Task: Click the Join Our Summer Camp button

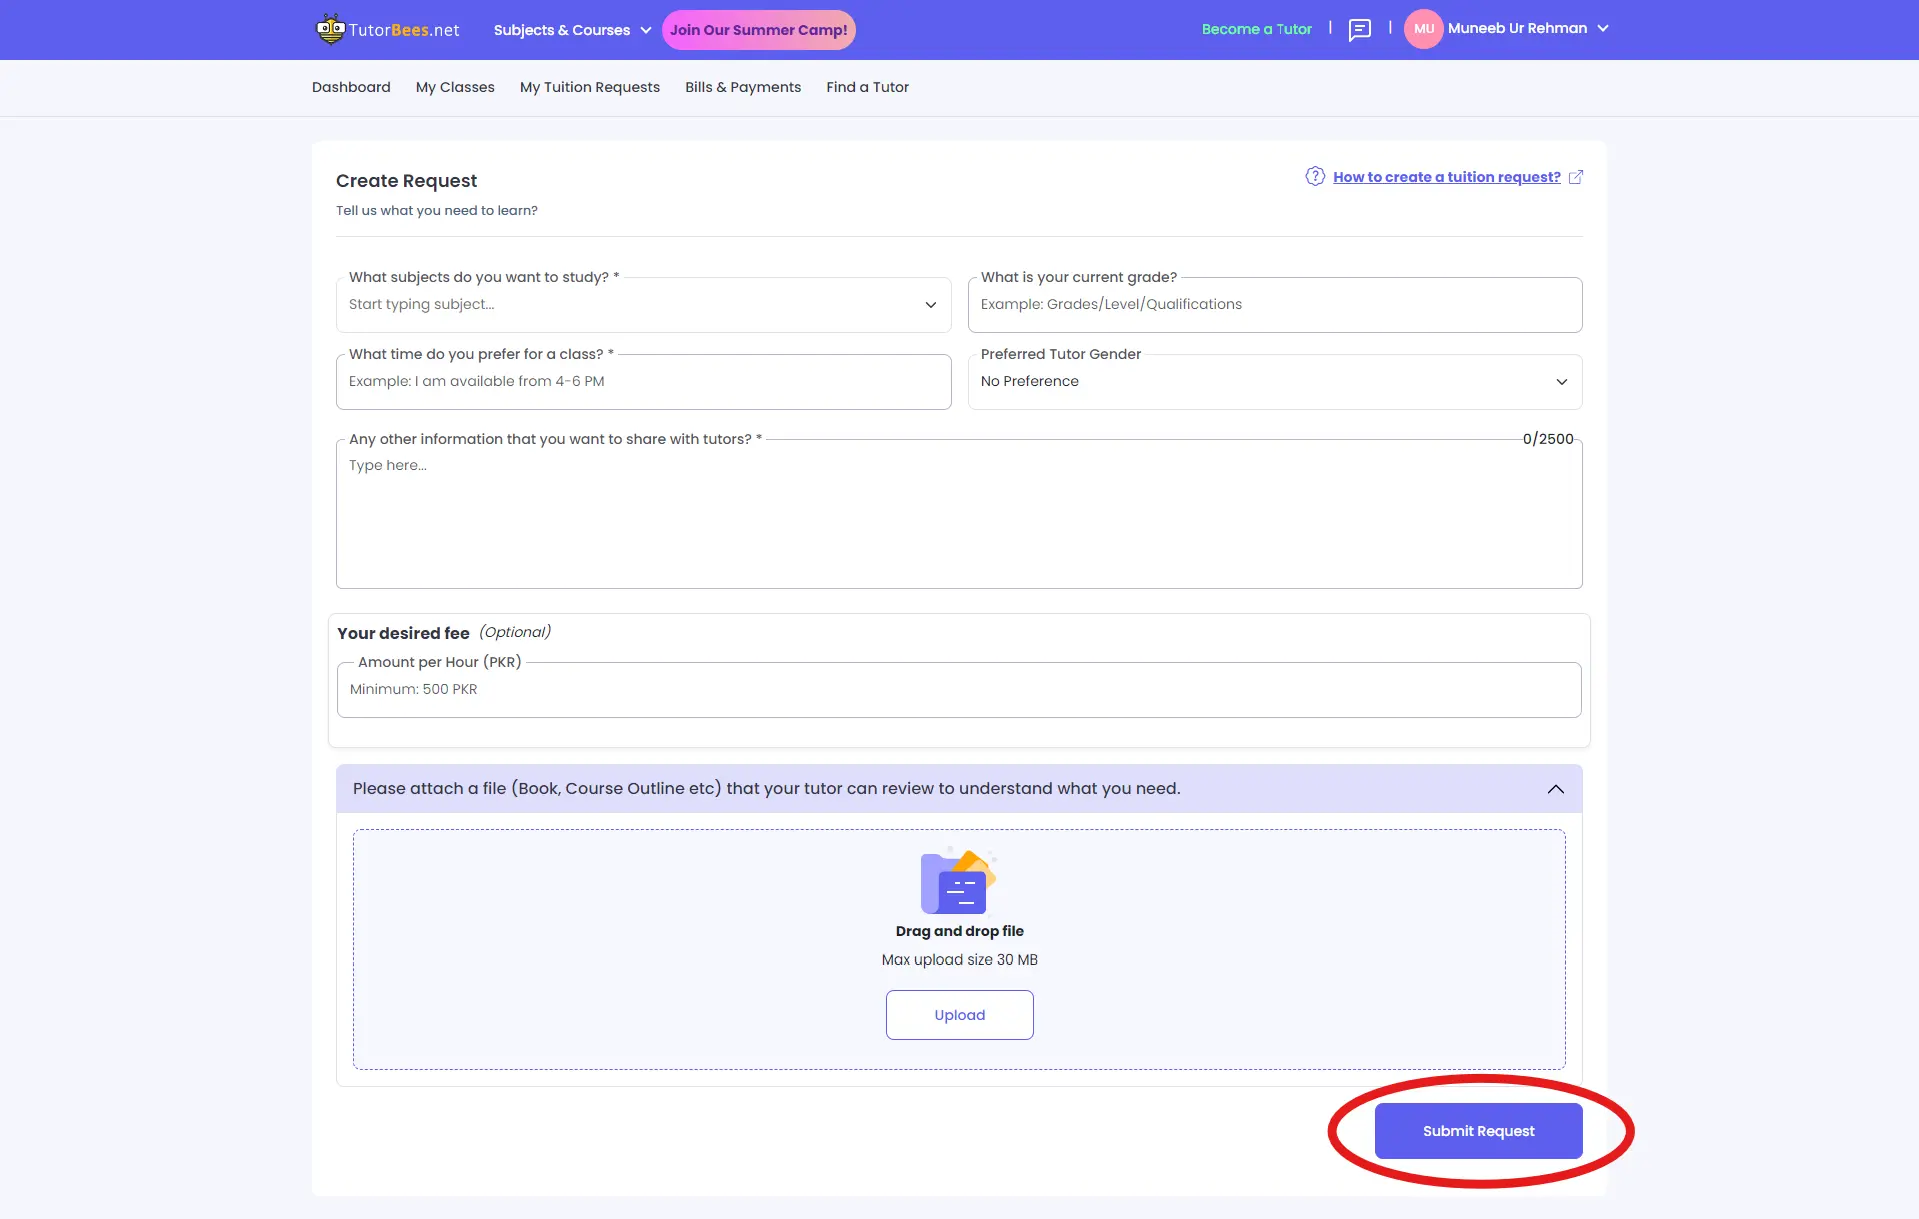Action: click(x=758, y=30)
